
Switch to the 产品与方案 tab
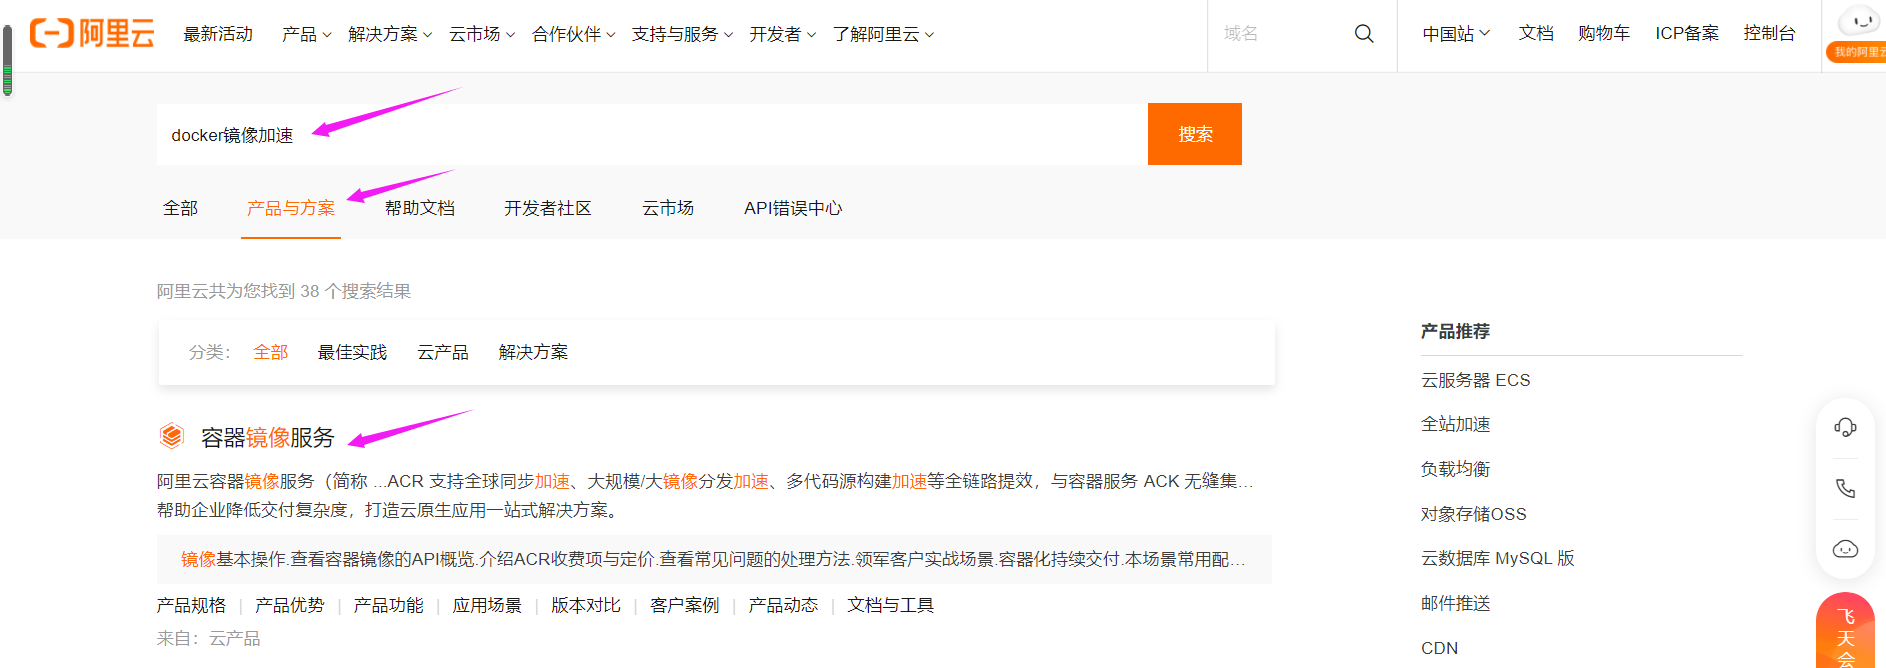coord(291,208)
